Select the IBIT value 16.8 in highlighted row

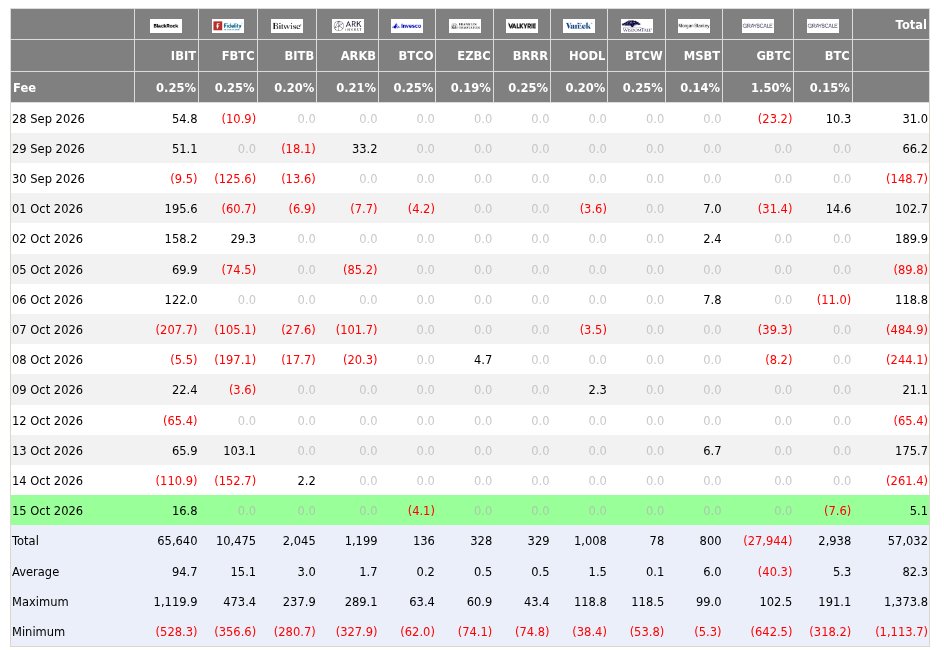pyautogui.click(x=185, y=511)
